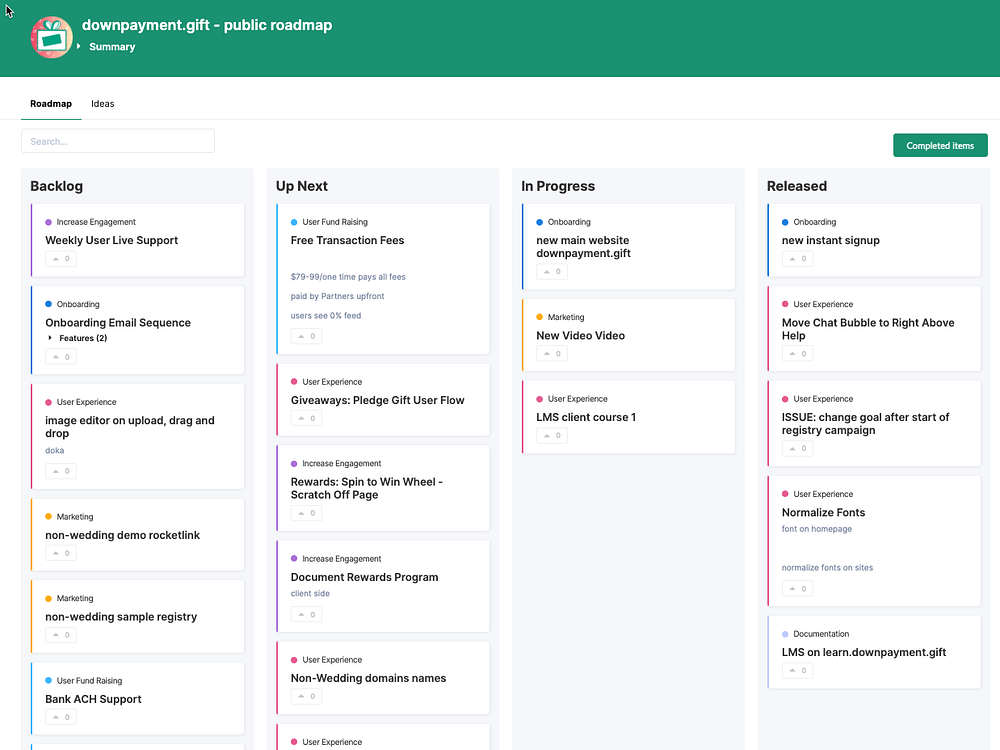Click orange Marketing dot on New Video Video
This screenshot has width=1000, height=750.
pos(540,317)
